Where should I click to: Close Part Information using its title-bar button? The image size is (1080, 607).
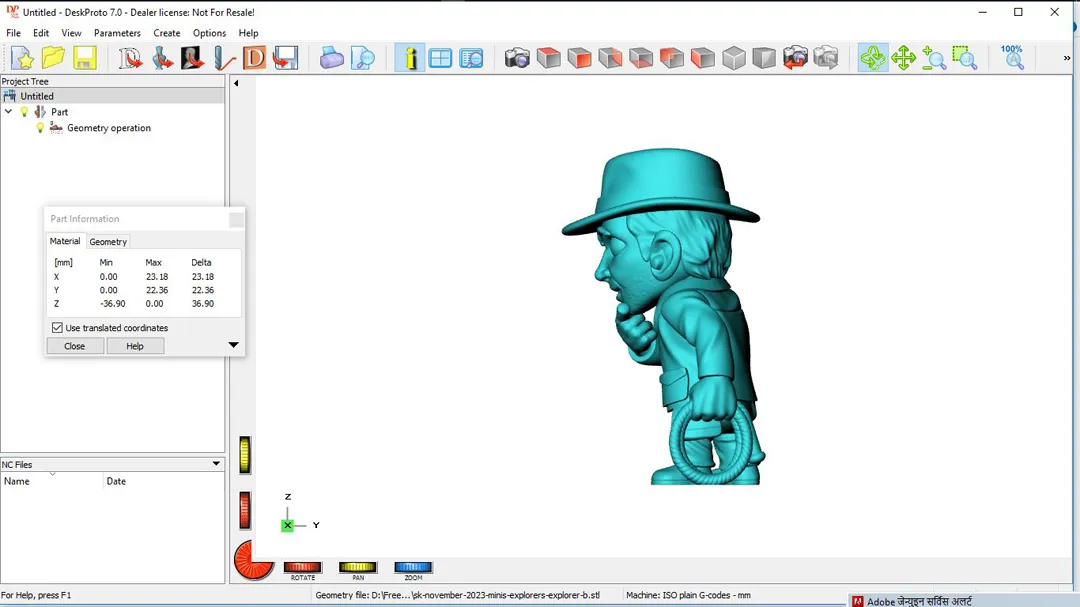click(236, 220)
